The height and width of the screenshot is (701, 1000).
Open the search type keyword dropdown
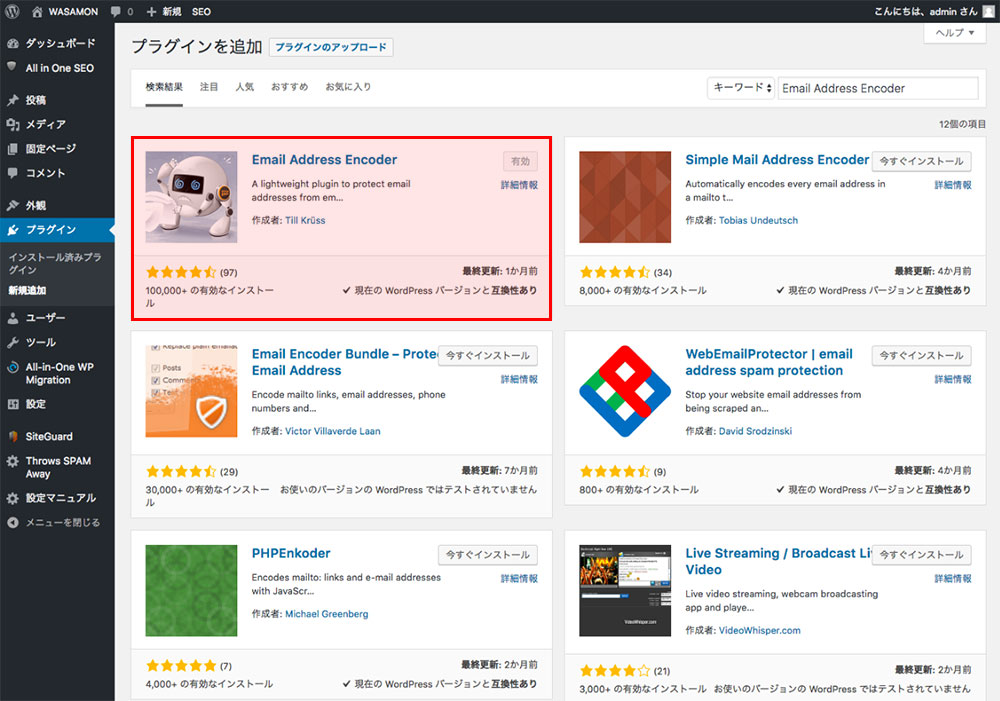coord(742,88)
